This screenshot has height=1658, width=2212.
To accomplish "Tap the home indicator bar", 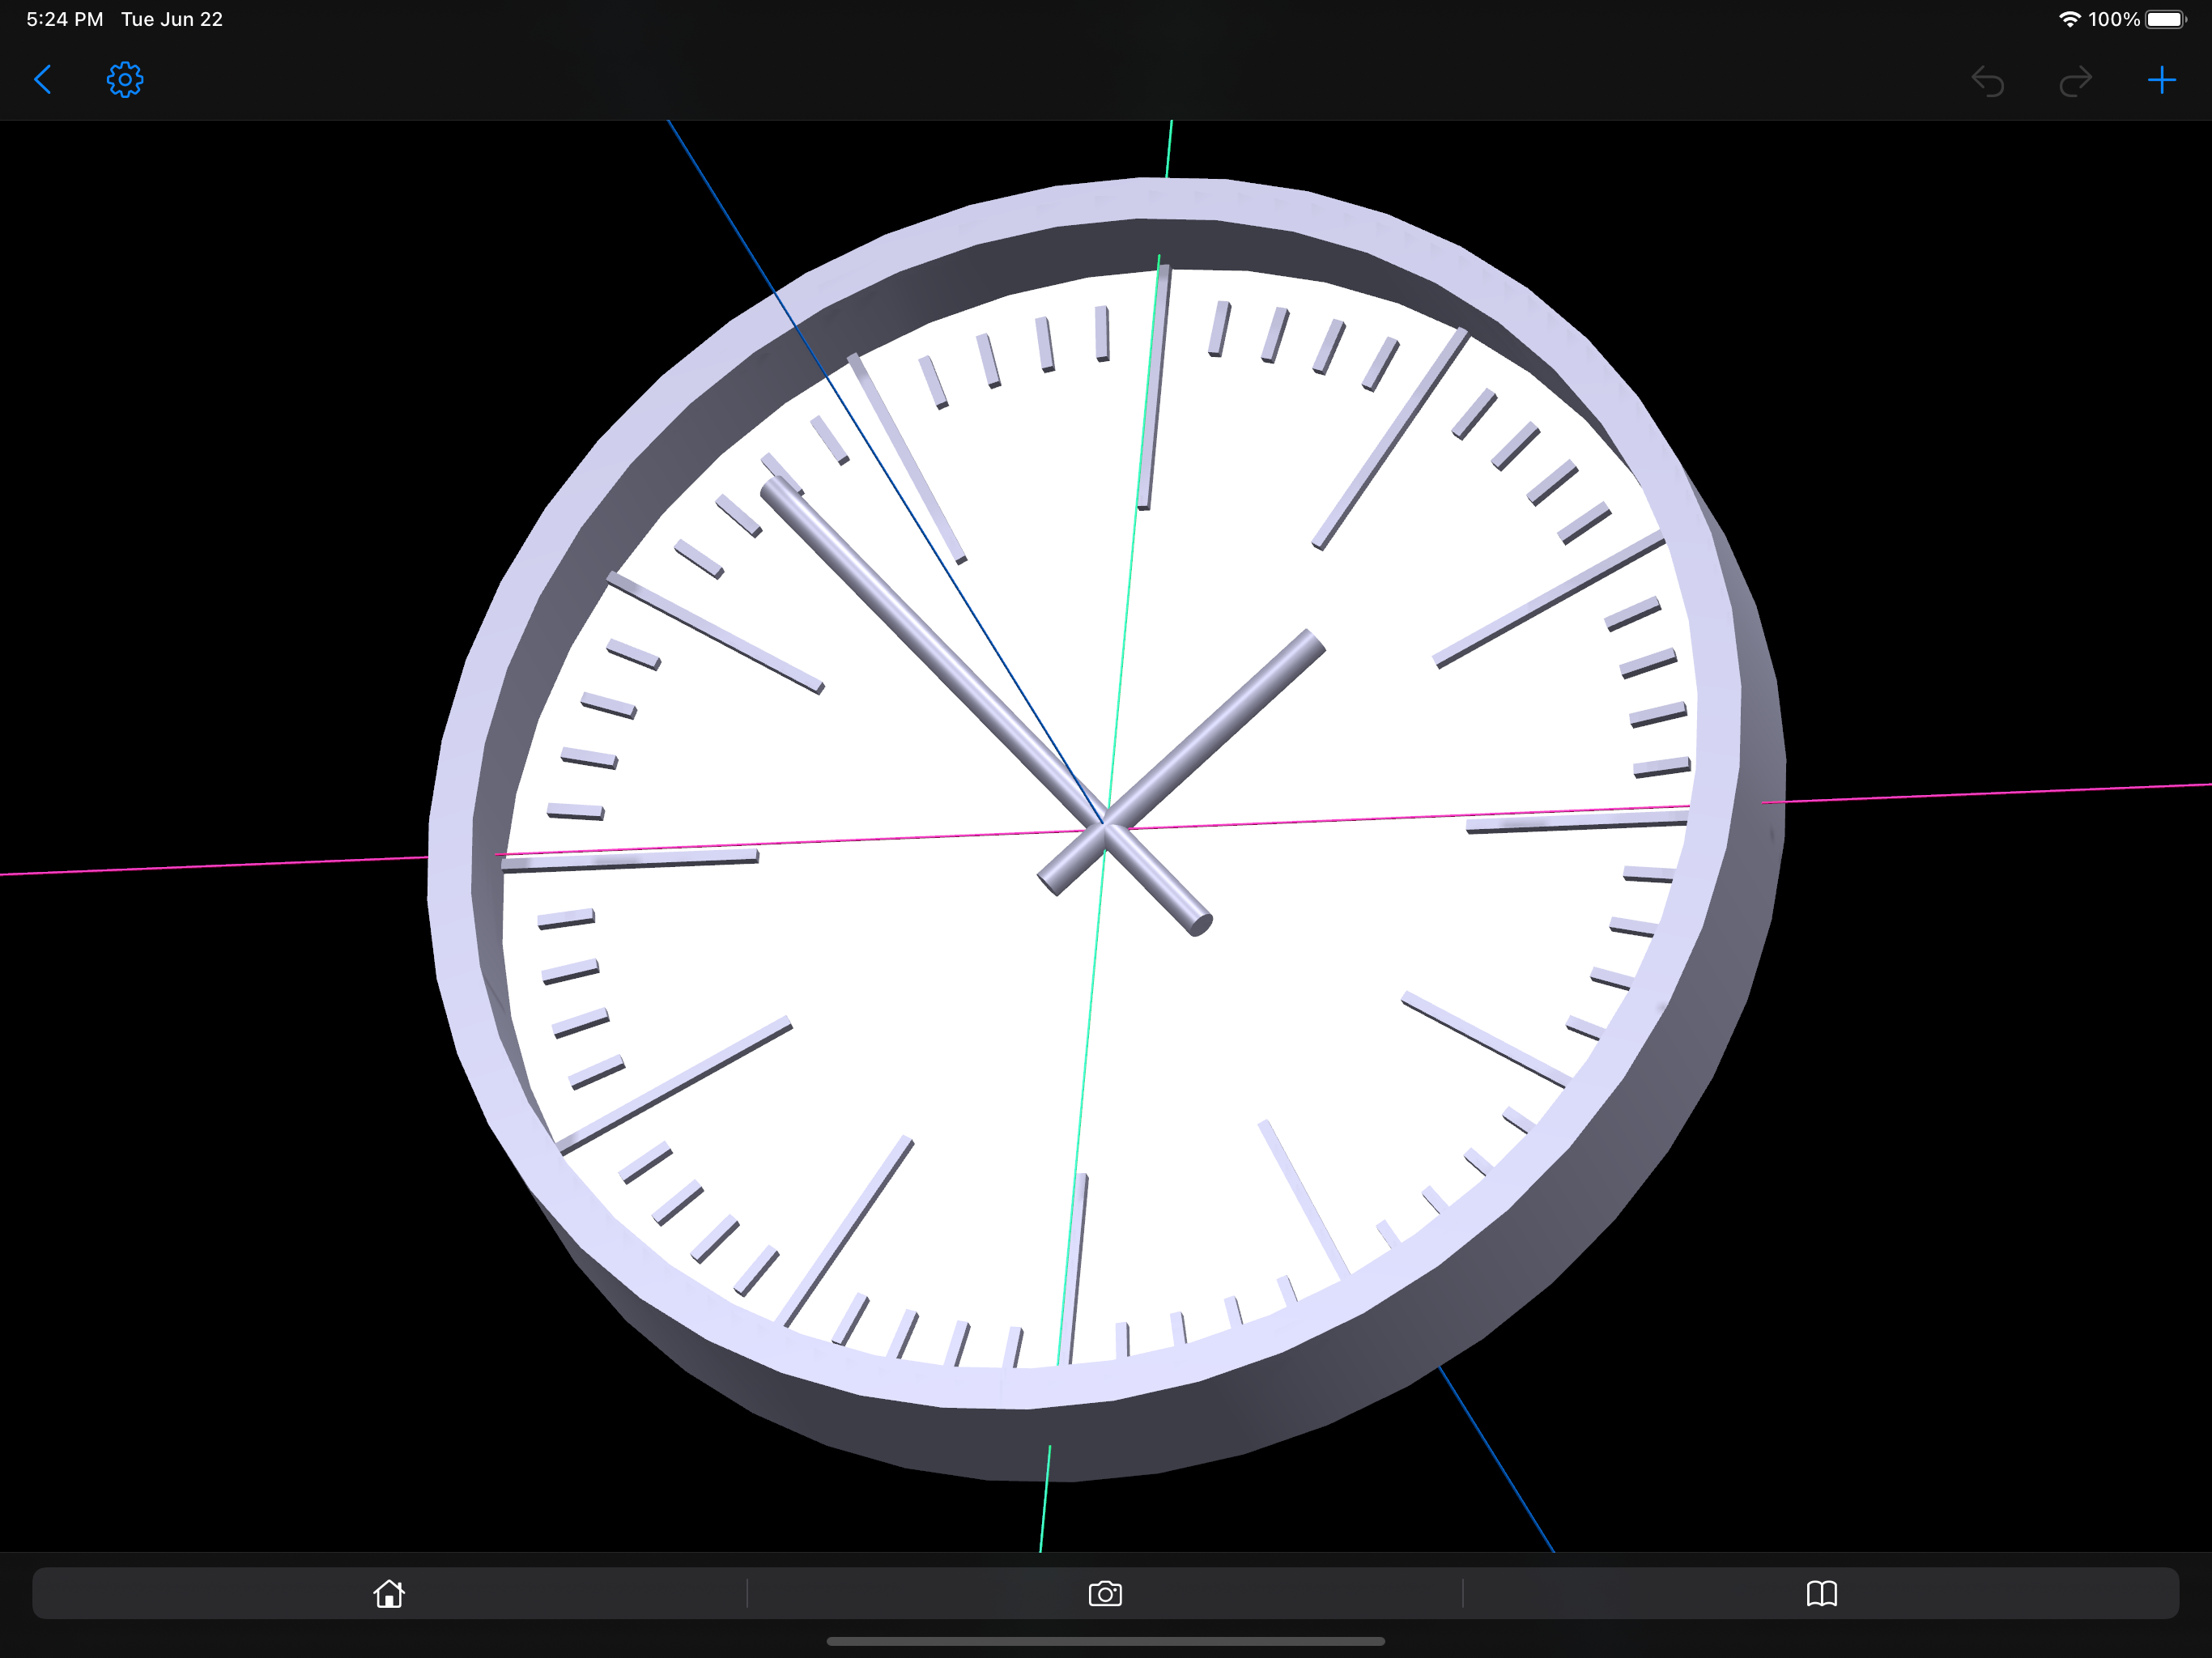I will (1105, 1641).
